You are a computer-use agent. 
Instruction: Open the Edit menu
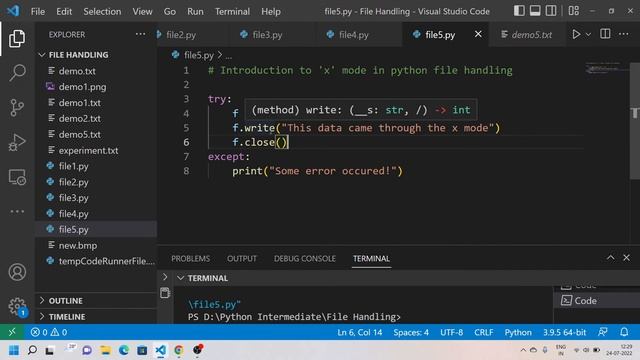pyautogui.click(x=64, y=11)
